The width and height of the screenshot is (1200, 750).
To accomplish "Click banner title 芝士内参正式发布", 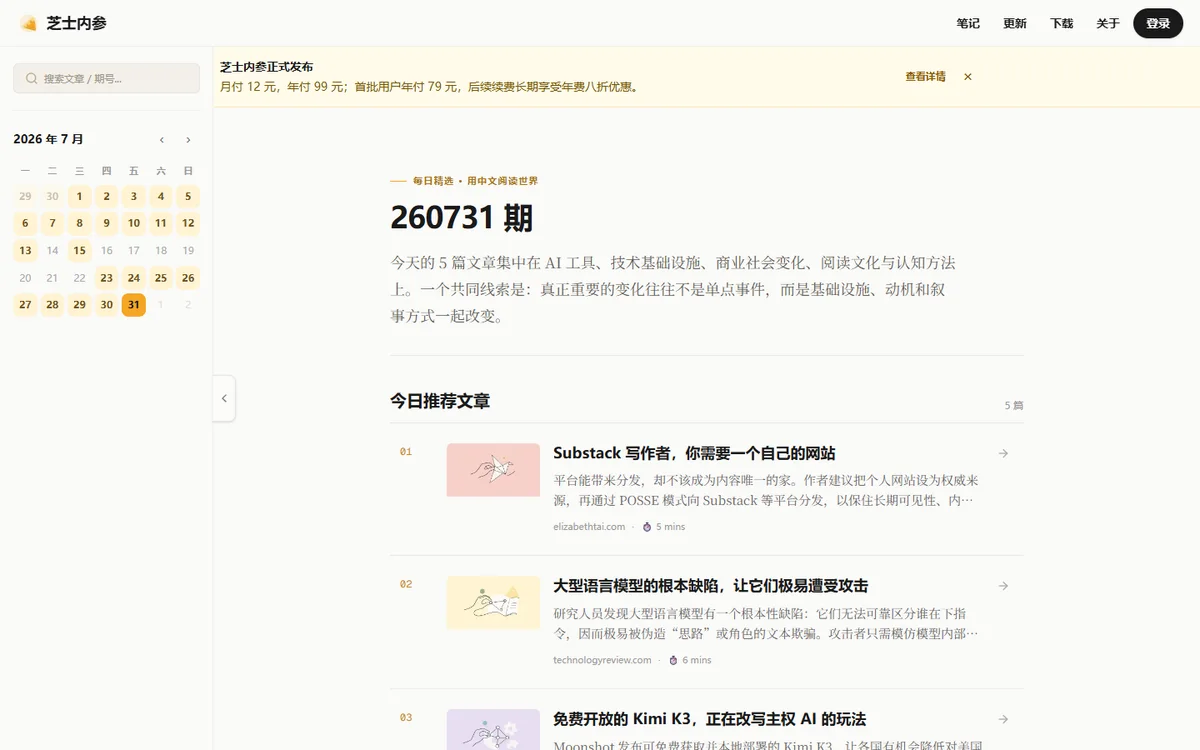I will point(267,67).
